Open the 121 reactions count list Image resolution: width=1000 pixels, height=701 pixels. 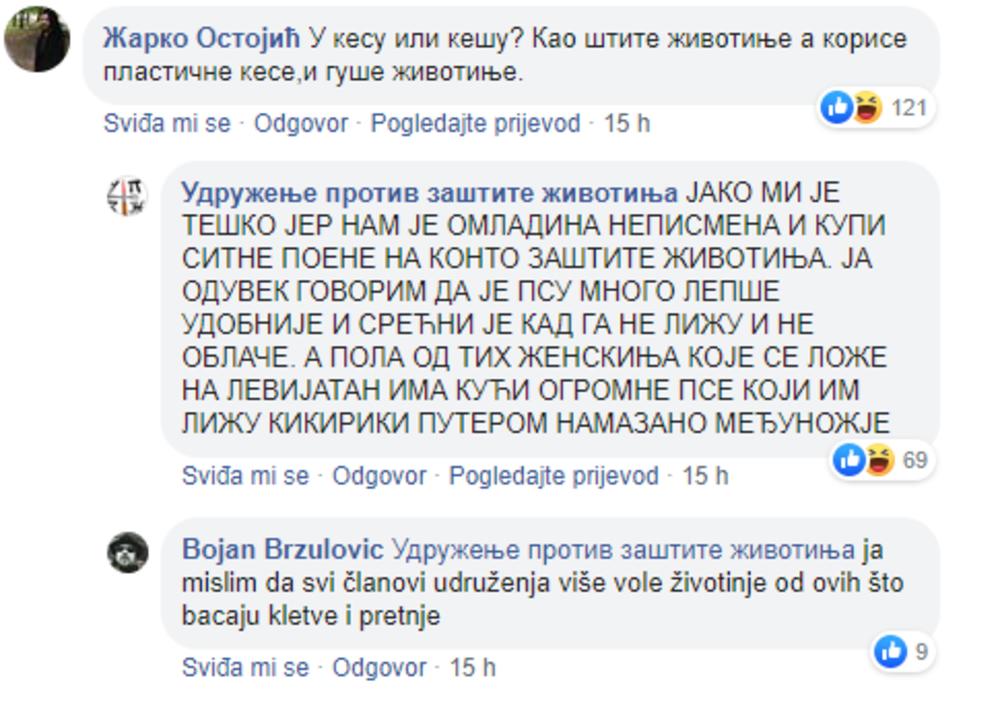point(909,107)
